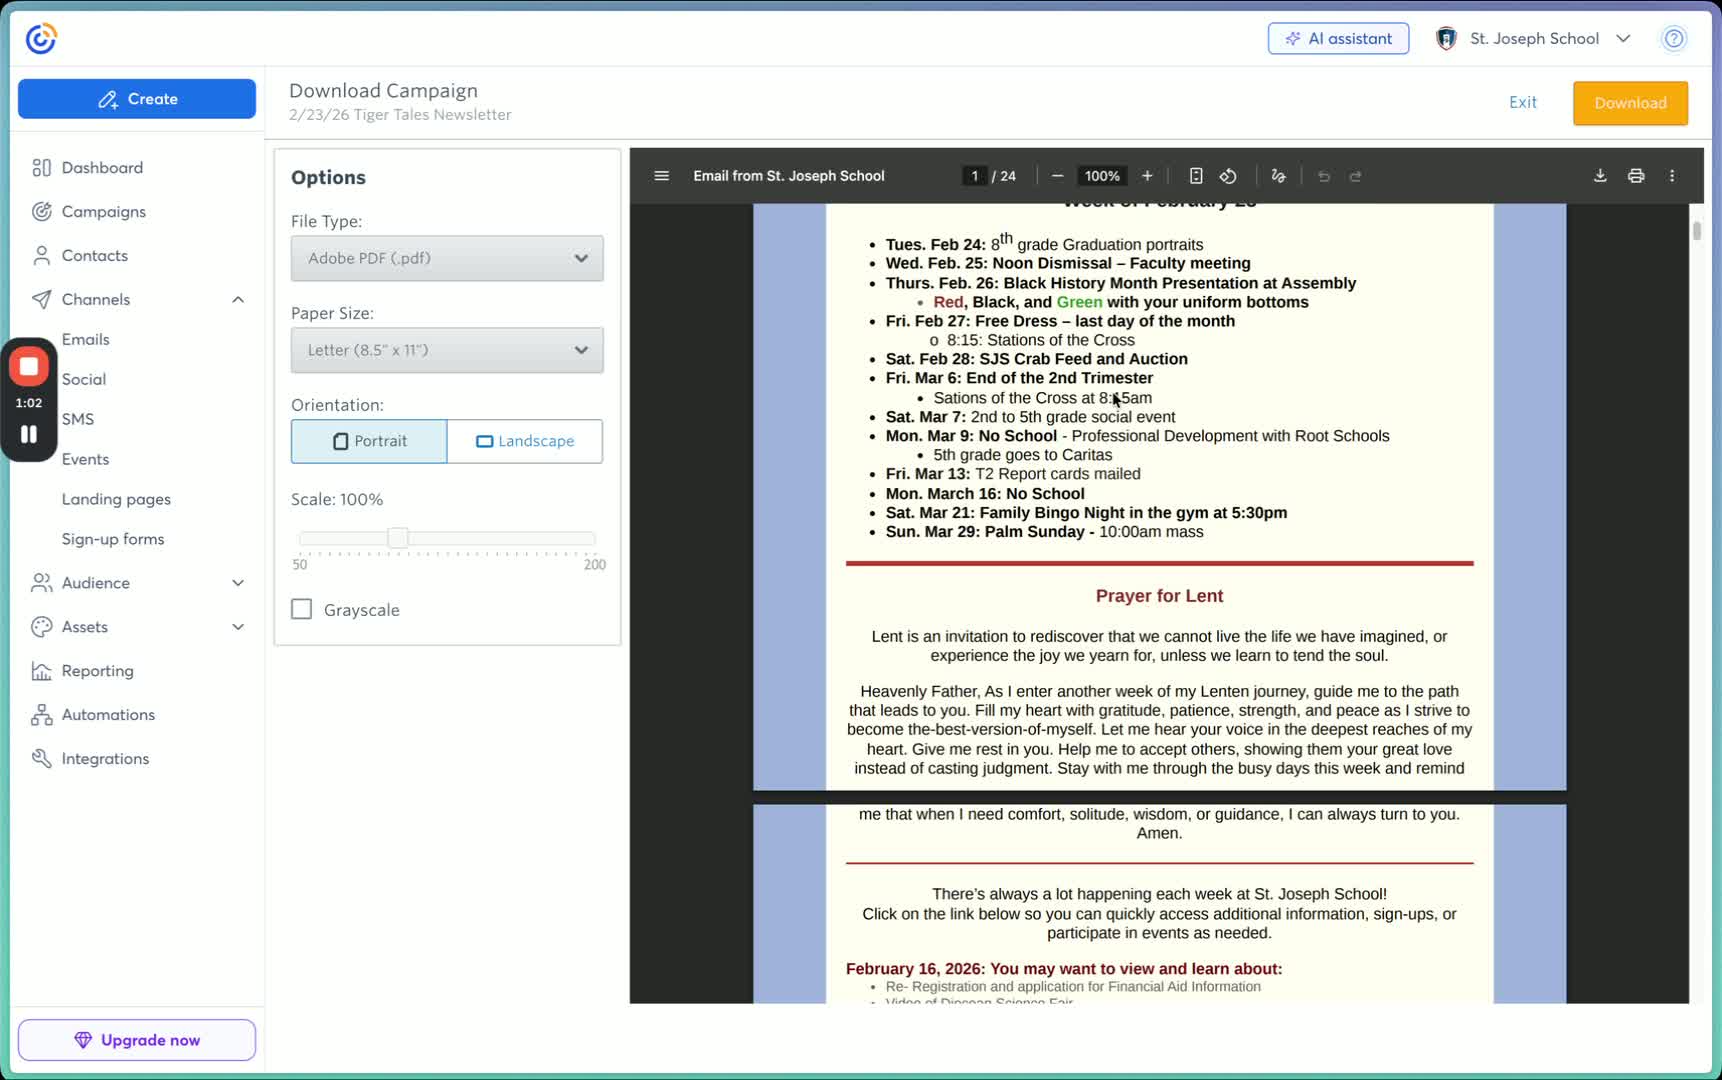
Task: Click the PDF undo arrow icon
Action: point(1324,176)
